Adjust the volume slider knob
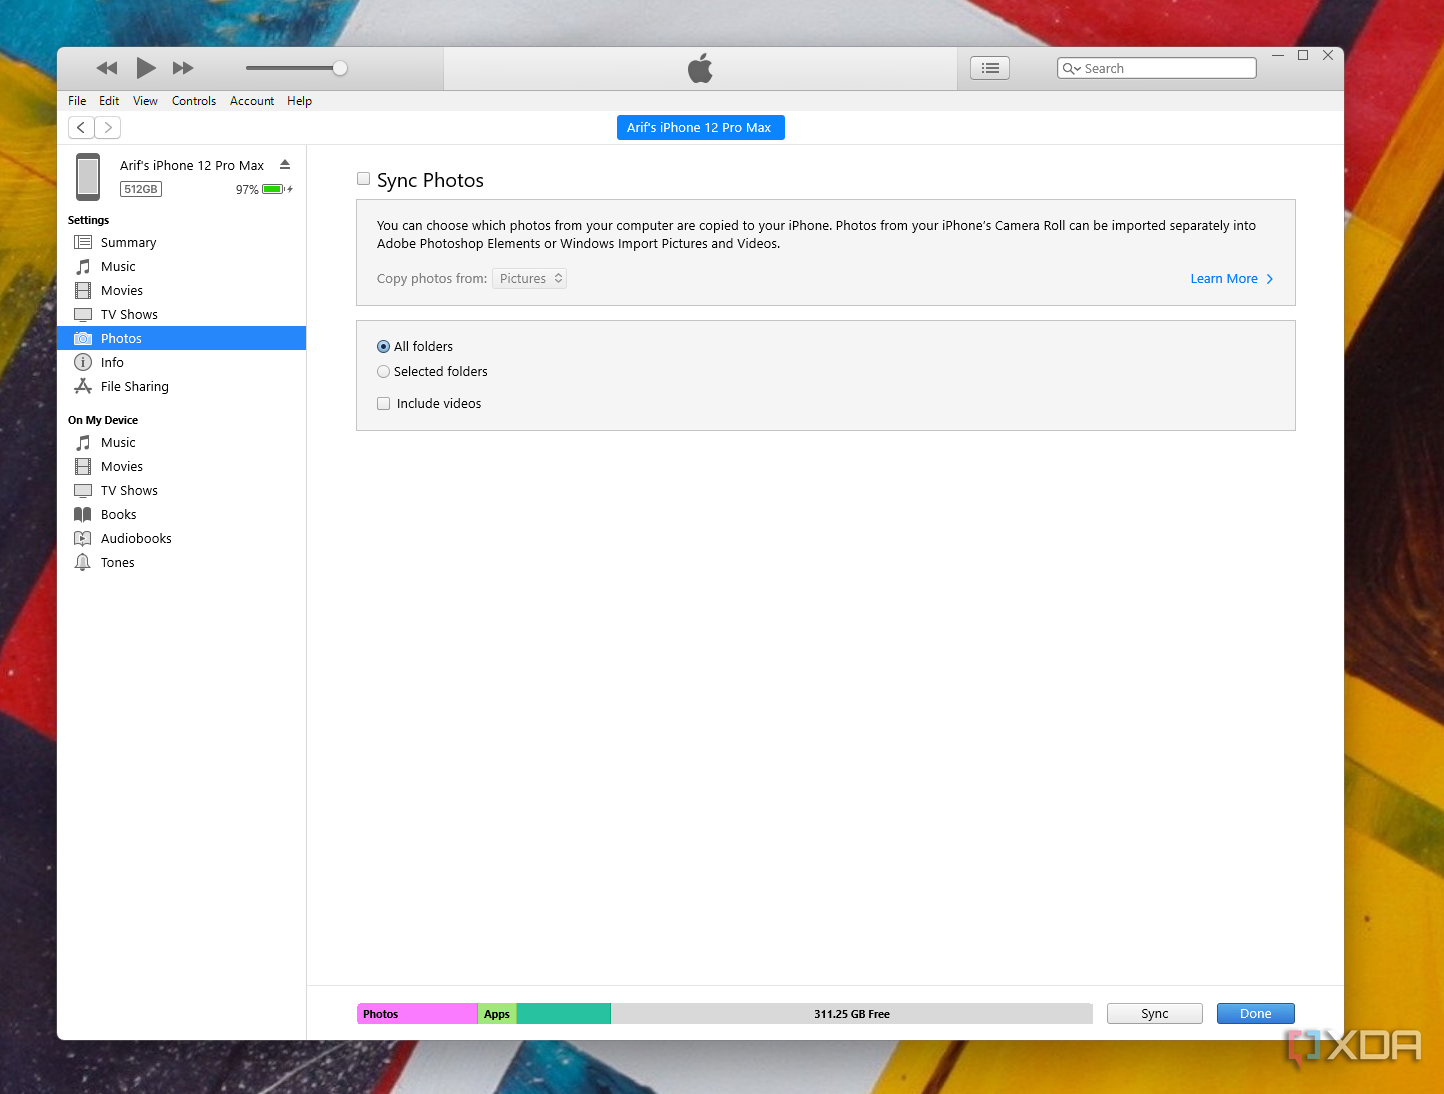This screenshot has height=1094, width=1444. click(x=340, y=68)
